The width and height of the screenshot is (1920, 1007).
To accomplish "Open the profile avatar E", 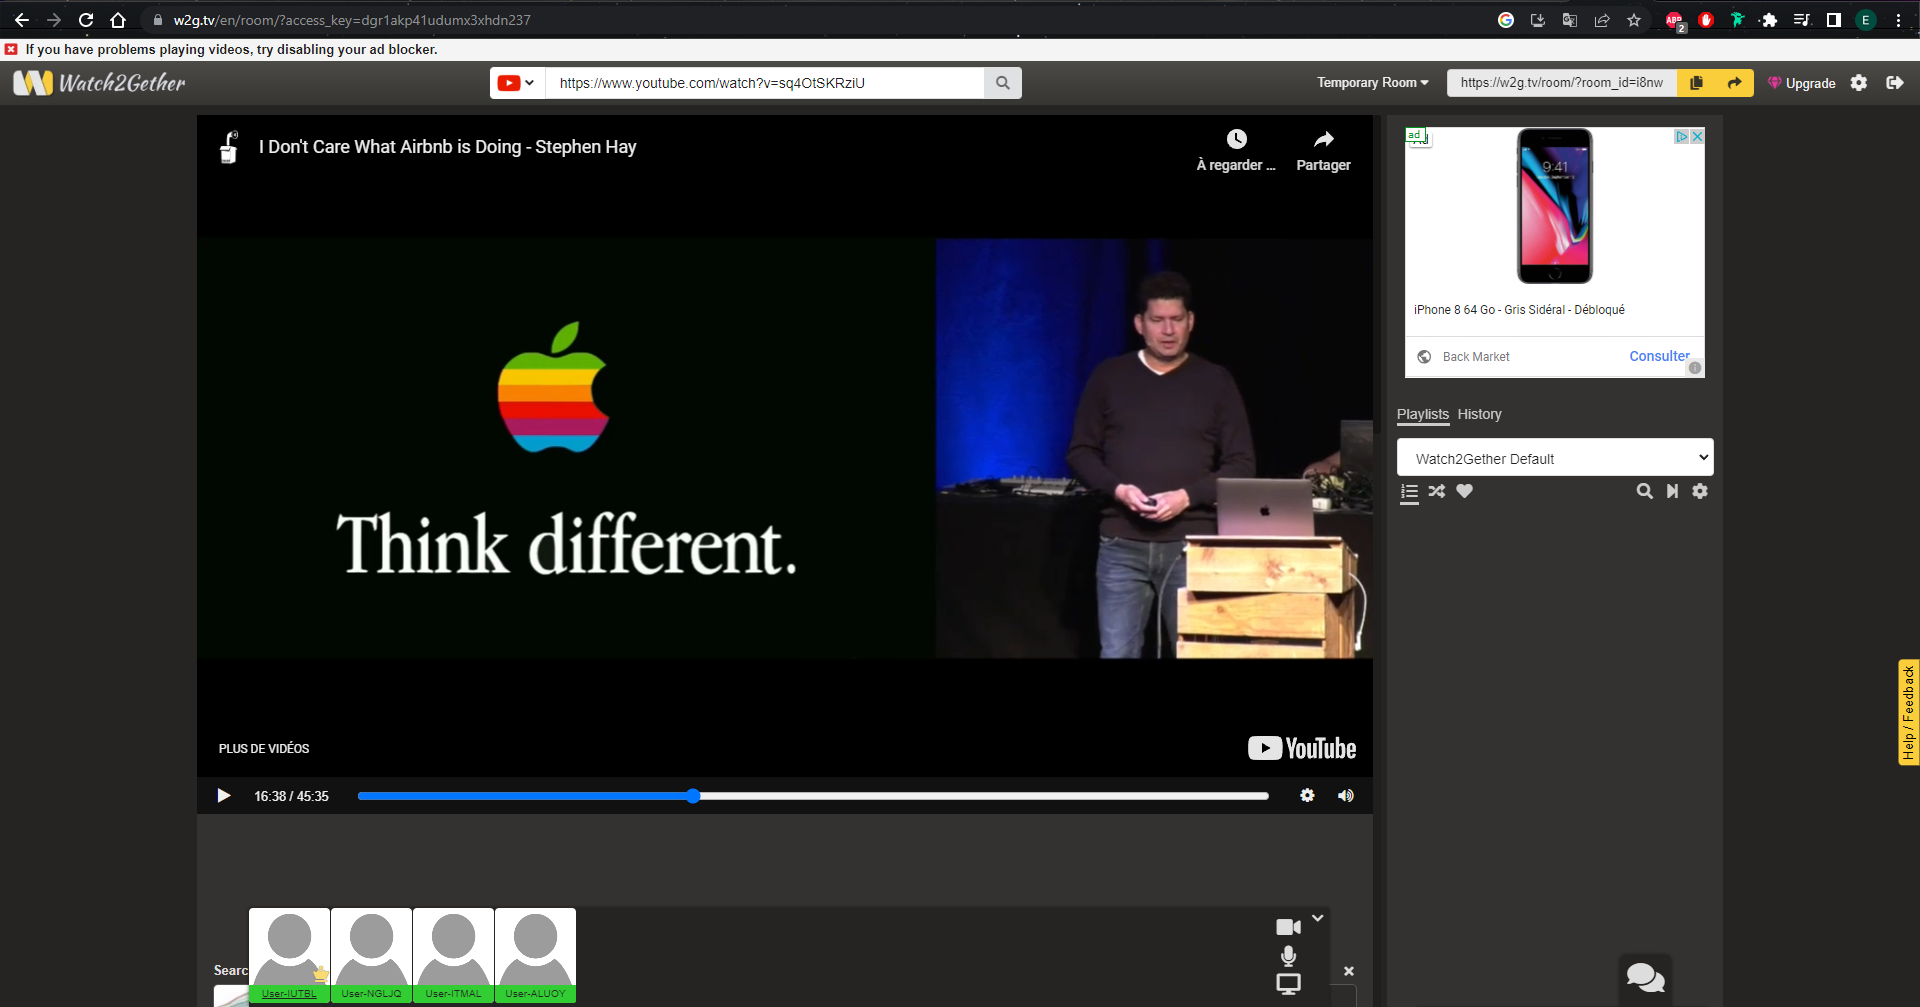I will click(1865, 20).
